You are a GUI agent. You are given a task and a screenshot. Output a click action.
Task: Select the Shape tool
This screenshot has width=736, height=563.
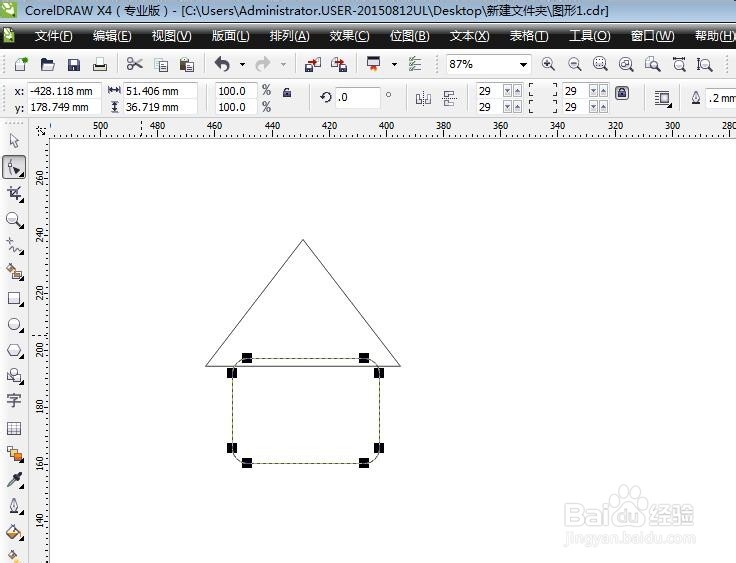[14, 167]
